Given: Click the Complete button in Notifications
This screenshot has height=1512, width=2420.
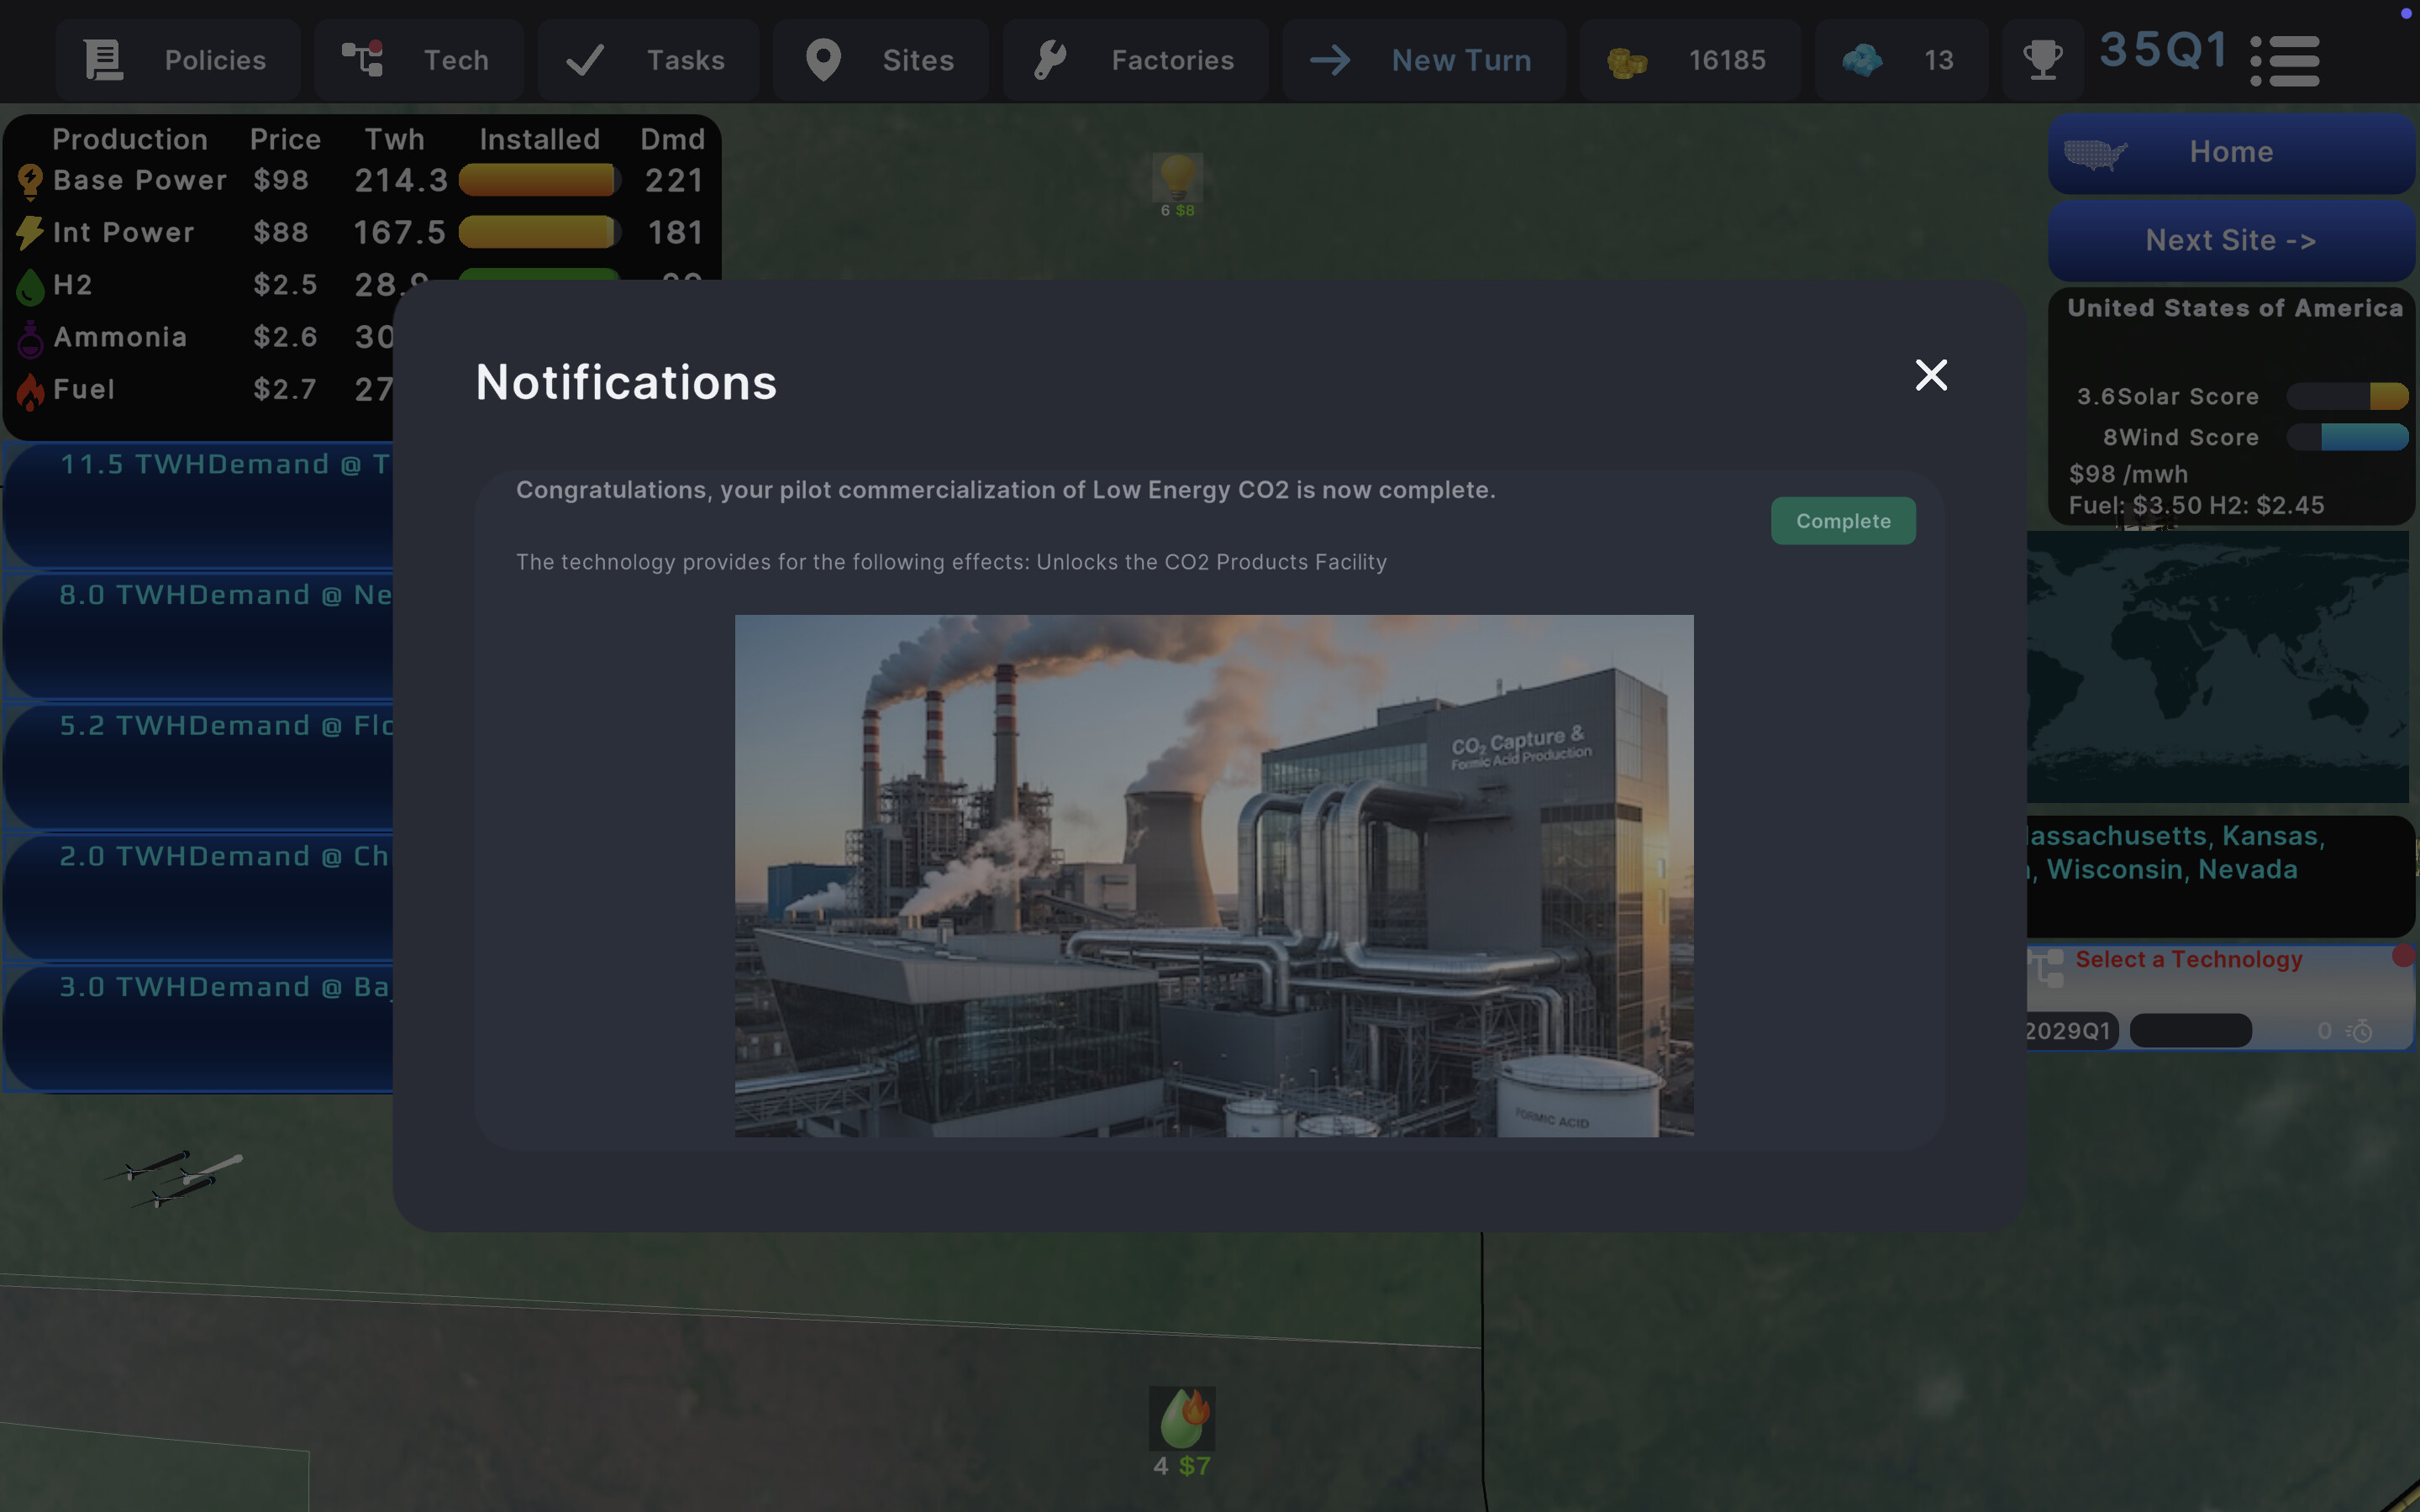Looking at the screenshot, I should pyautogui.click(x=1843, y=520).
